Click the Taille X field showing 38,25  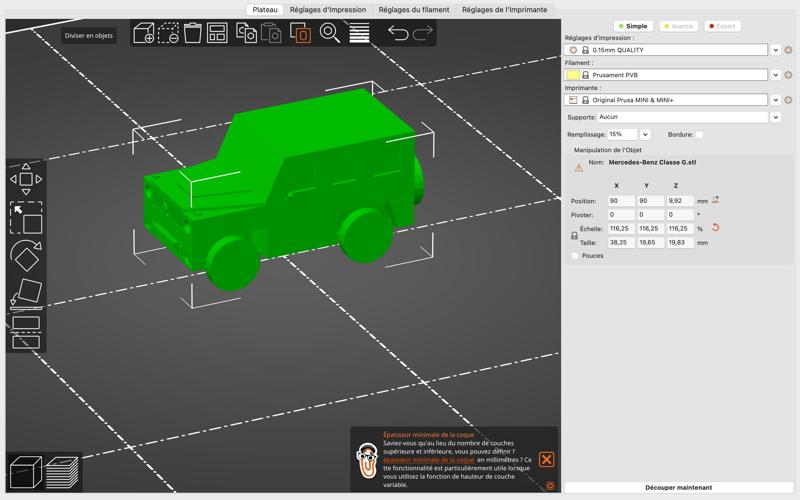point(621,242)
